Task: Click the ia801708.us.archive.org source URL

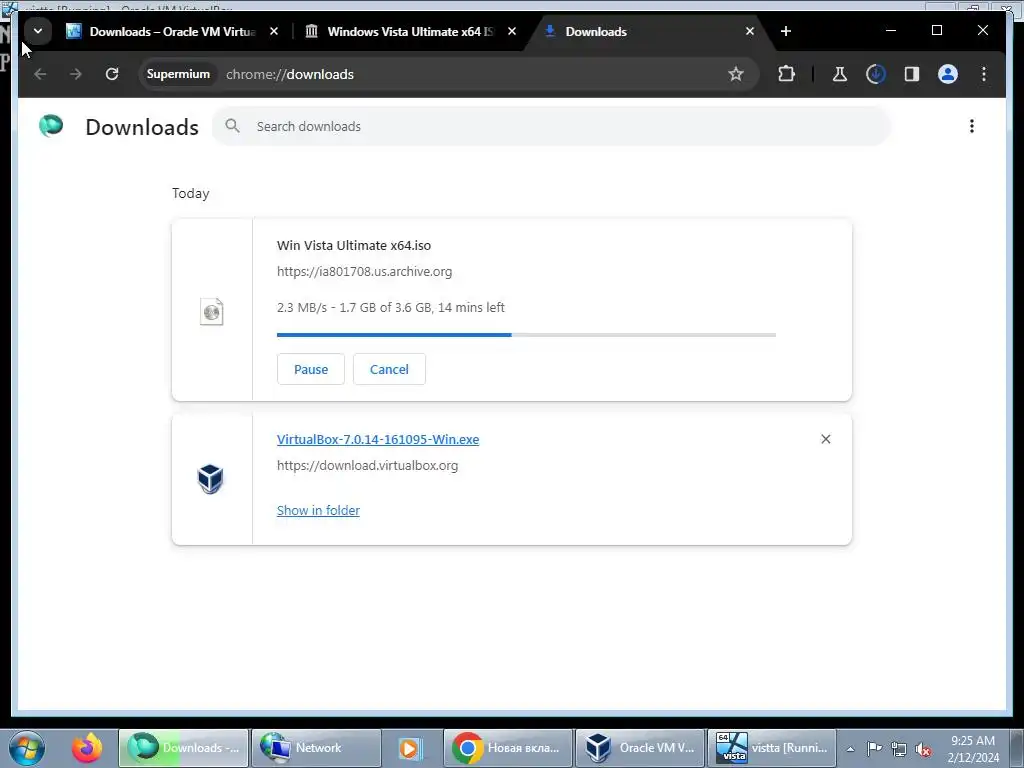Action: pos(364,272)
